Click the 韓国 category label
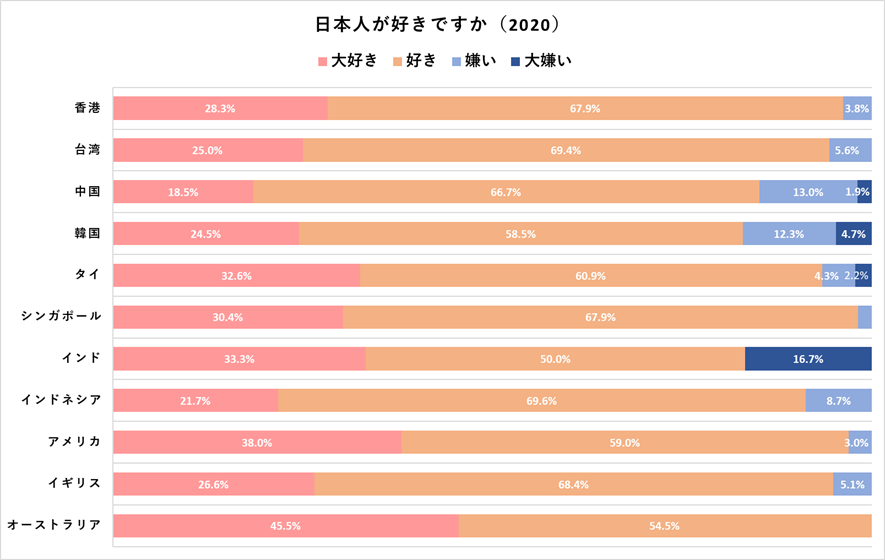The image size is (885, 560). coord(87,233)
